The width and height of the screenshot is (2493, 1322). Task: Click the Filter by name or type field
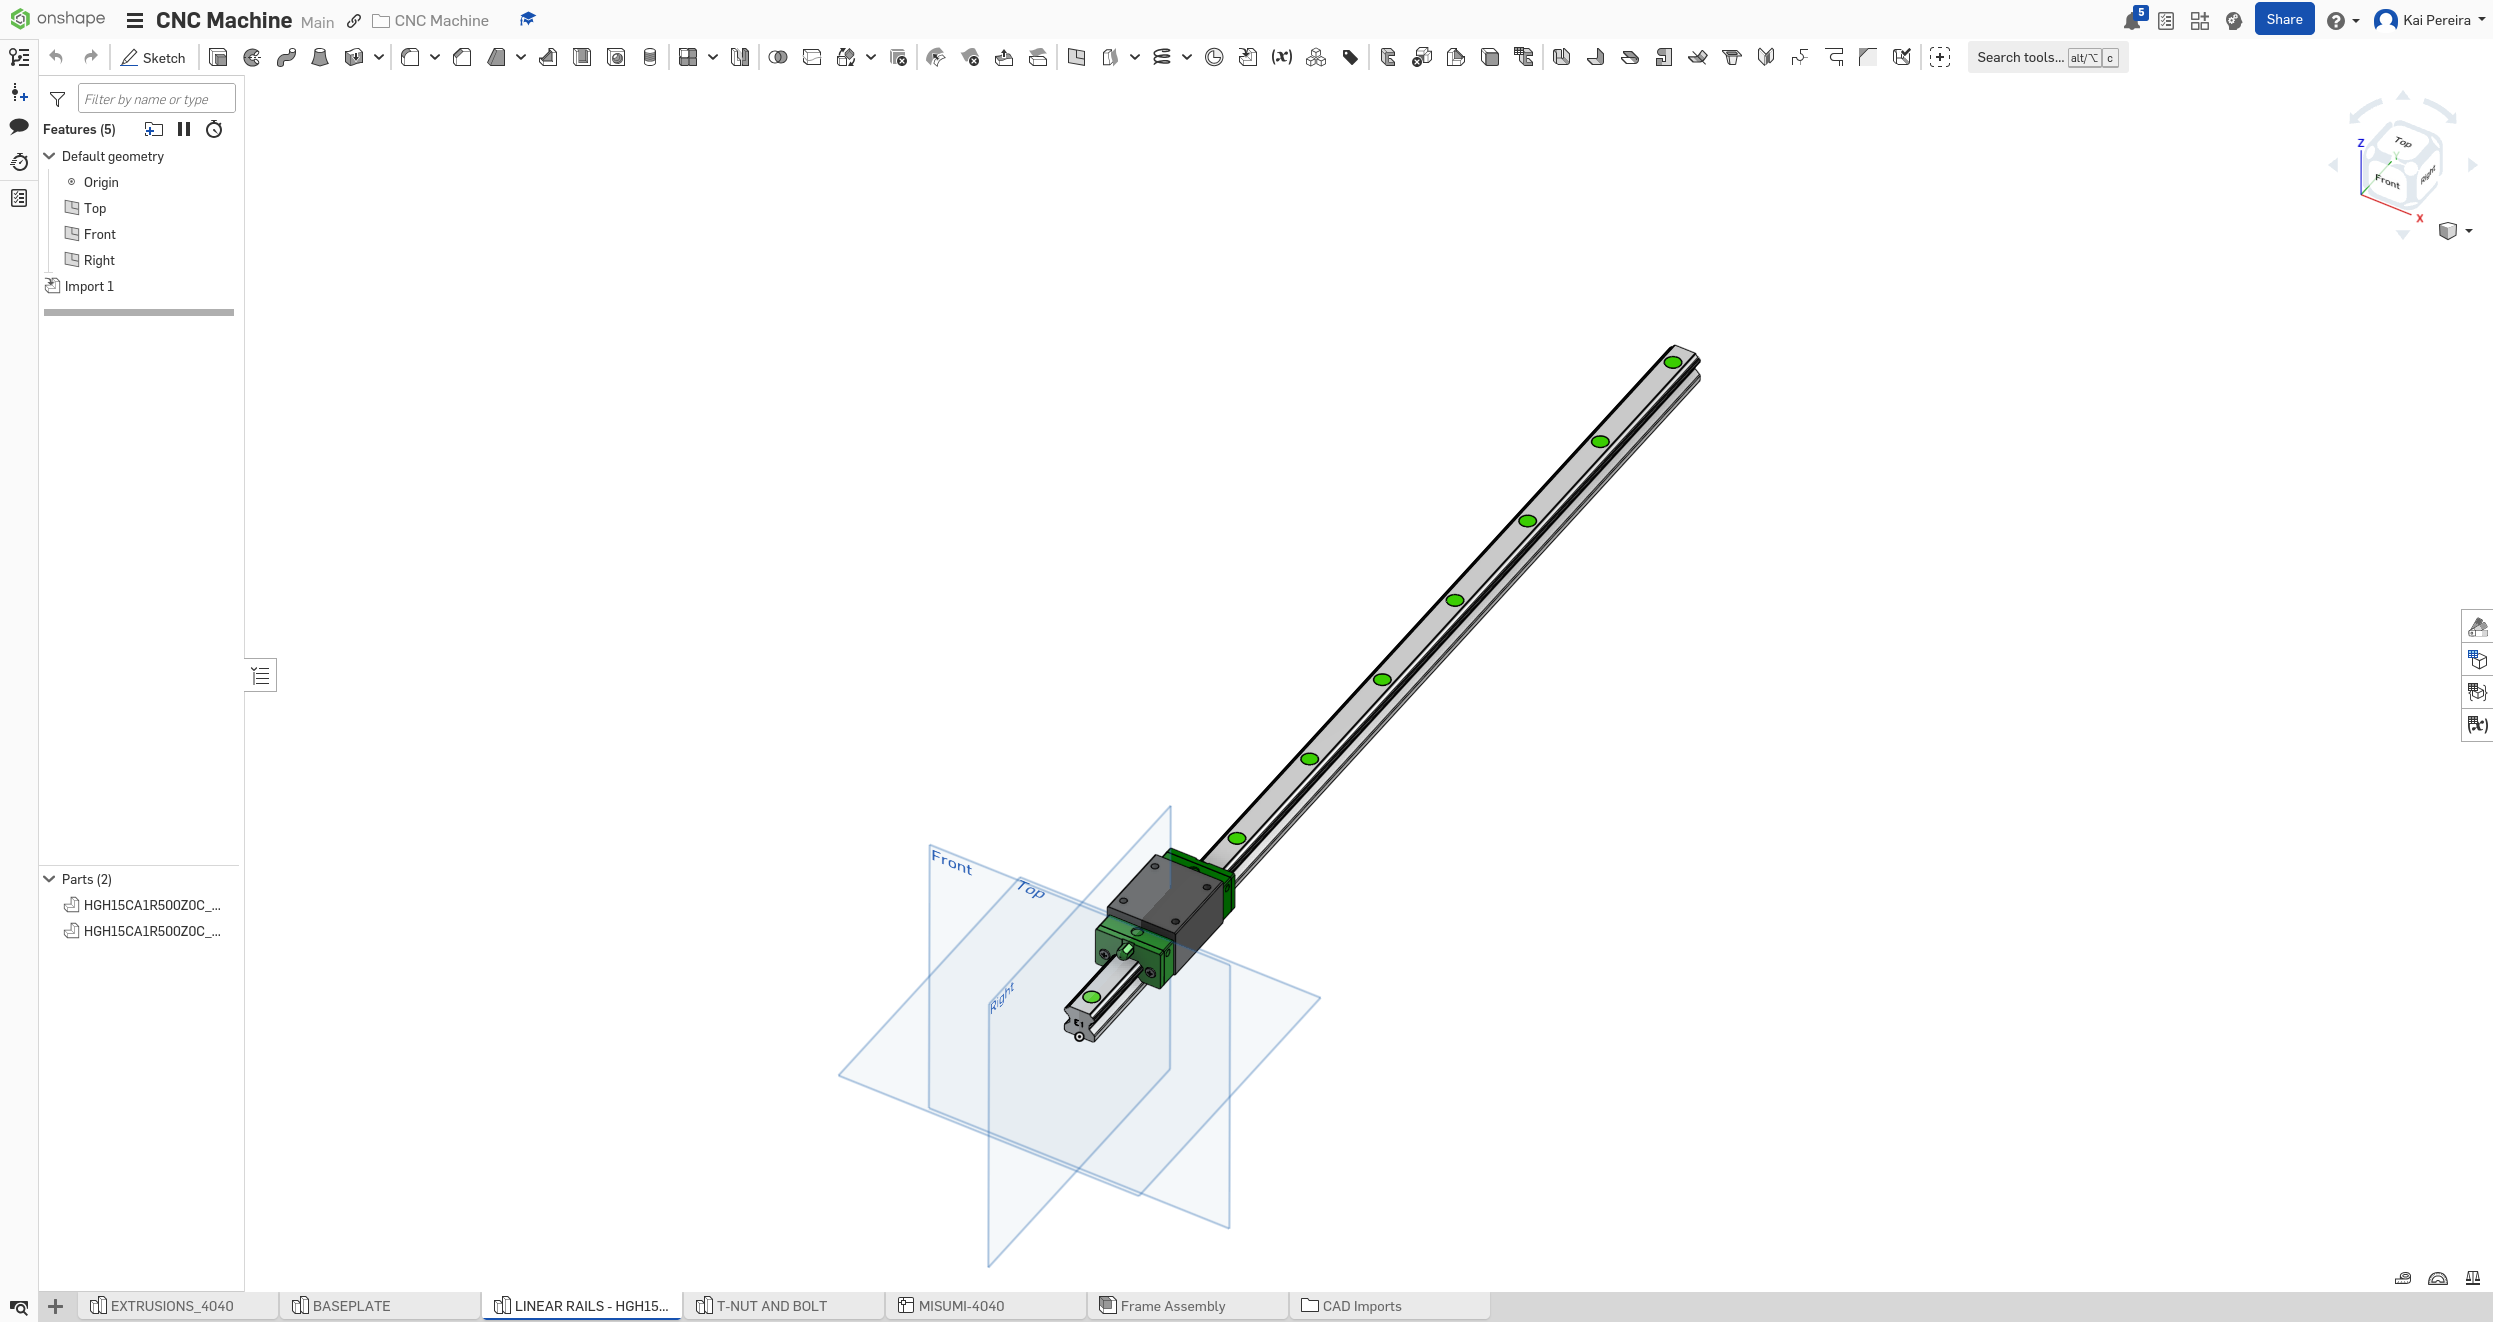tap(155, 98)
